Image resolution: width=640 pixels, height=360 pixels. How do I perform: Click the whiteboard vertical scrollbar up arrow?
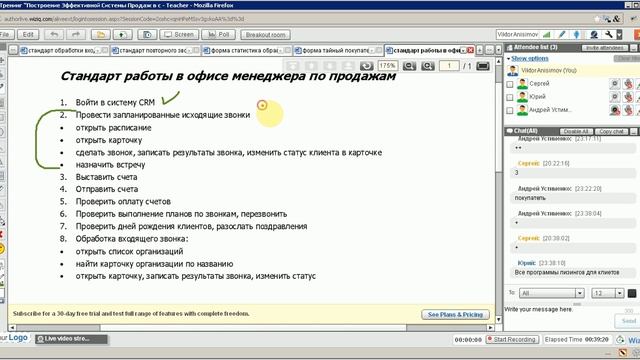pyautogui.click(x=498, y=61)
